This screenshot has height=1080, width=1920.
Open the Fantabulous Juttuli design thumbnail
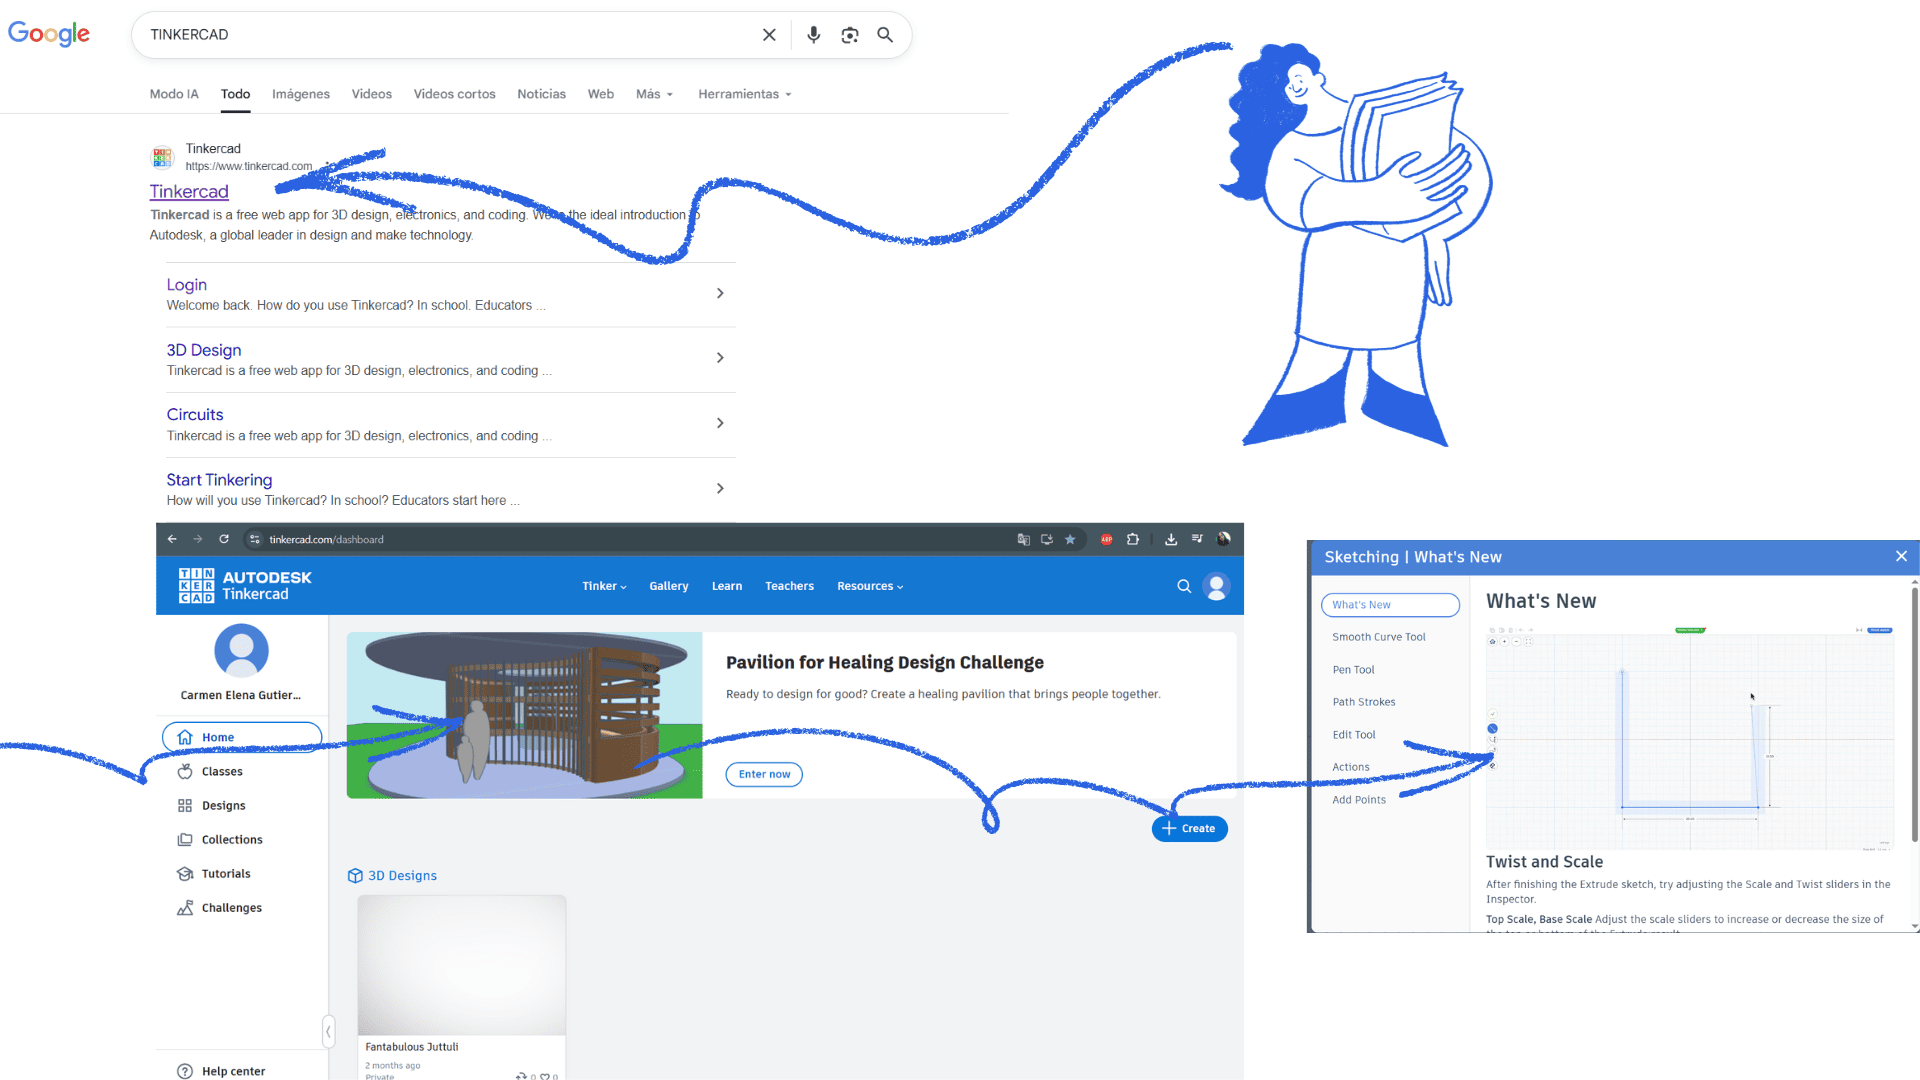[x=461, y=965]
